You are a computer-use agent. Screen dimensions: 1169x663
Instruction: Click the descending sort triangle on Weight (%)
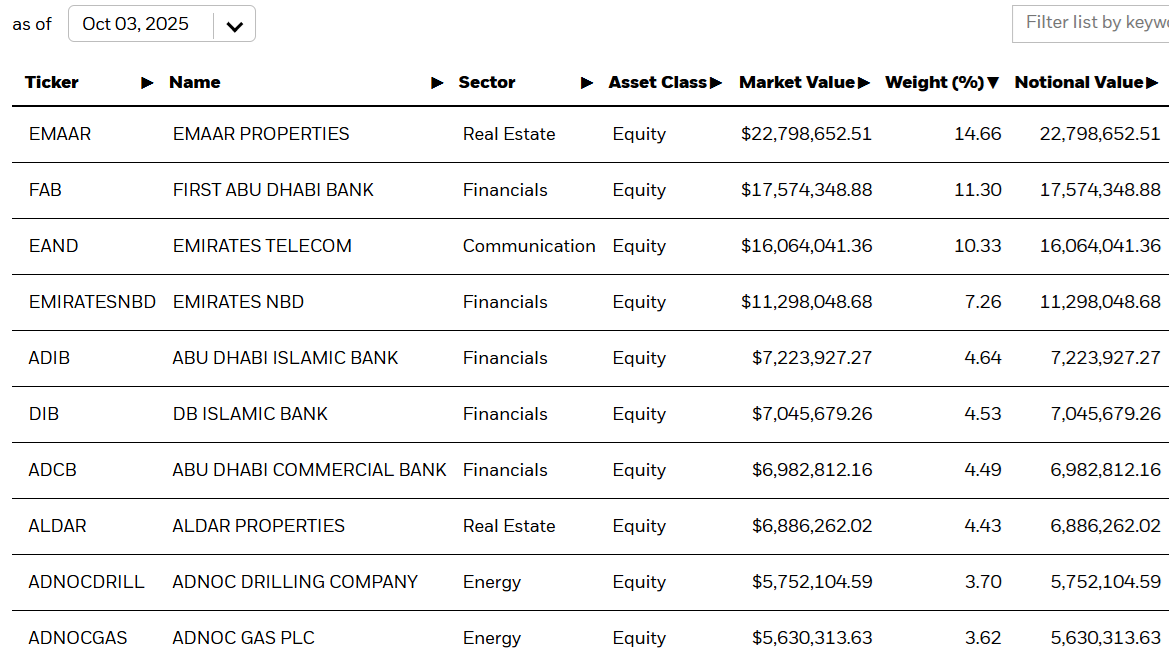coord(992,83)
